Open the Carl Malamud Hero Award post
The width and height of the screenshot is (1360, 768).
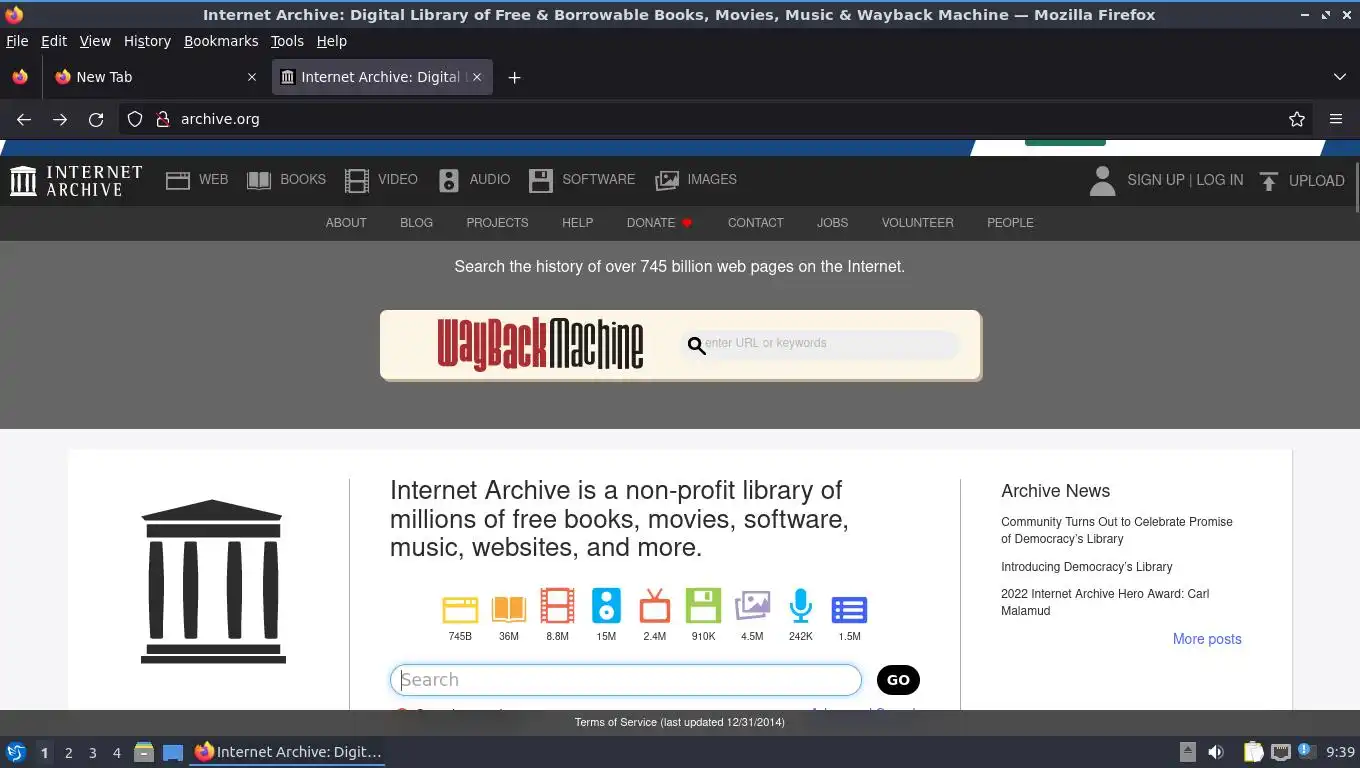[x=1105, y=602]
